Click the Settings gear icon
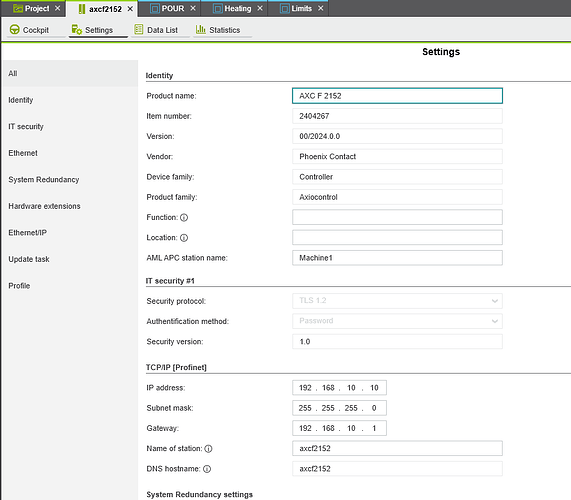This screenshot has width=571, height=500. tap(76, 29)
